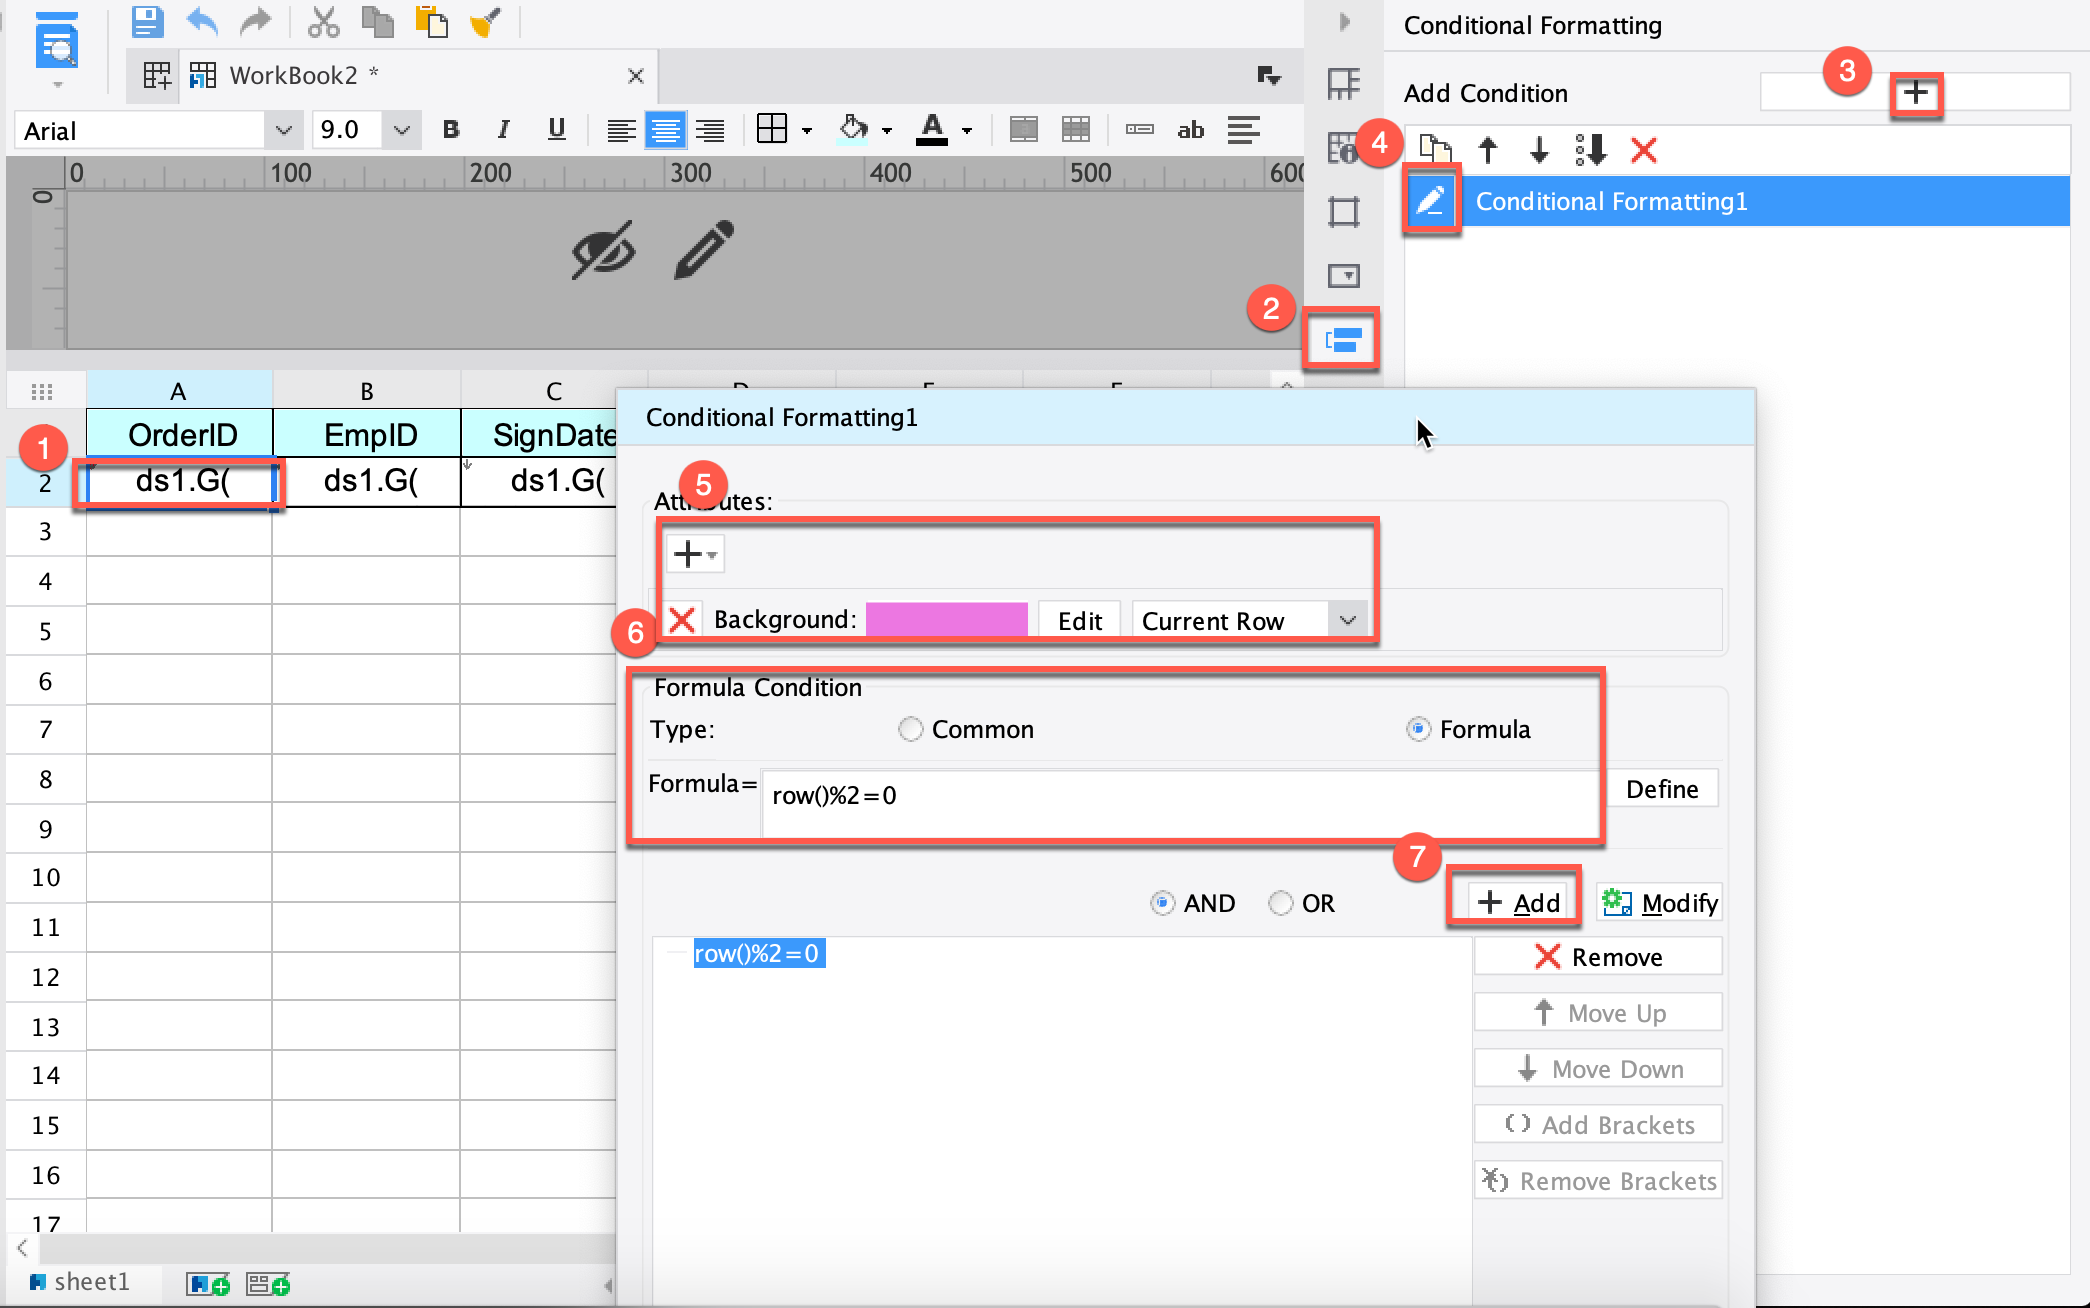Image resolution: width=2090 pixels, height=1308 pixels.
Task: Select cell A2 containing ds1.G(
Action: 180,483
